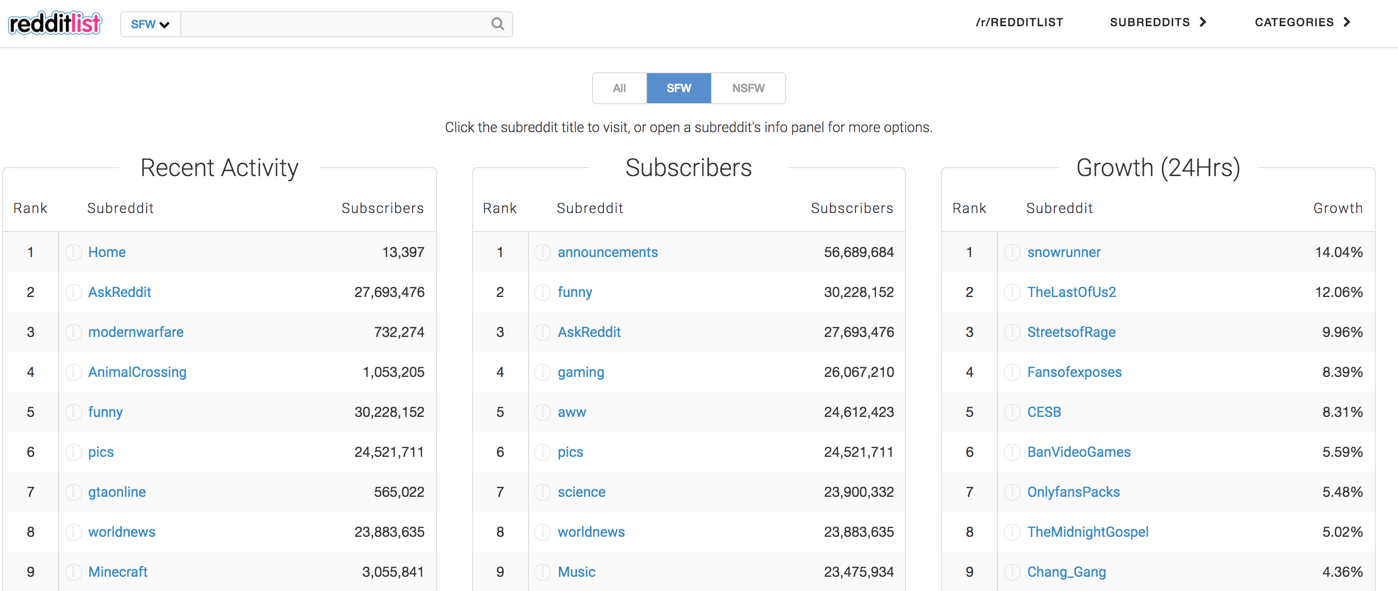This screenshot has width=1398, height=591.
Task: Visit the snowrunner subreddit
Action: pyautogui.click(x=1064, y=252)
